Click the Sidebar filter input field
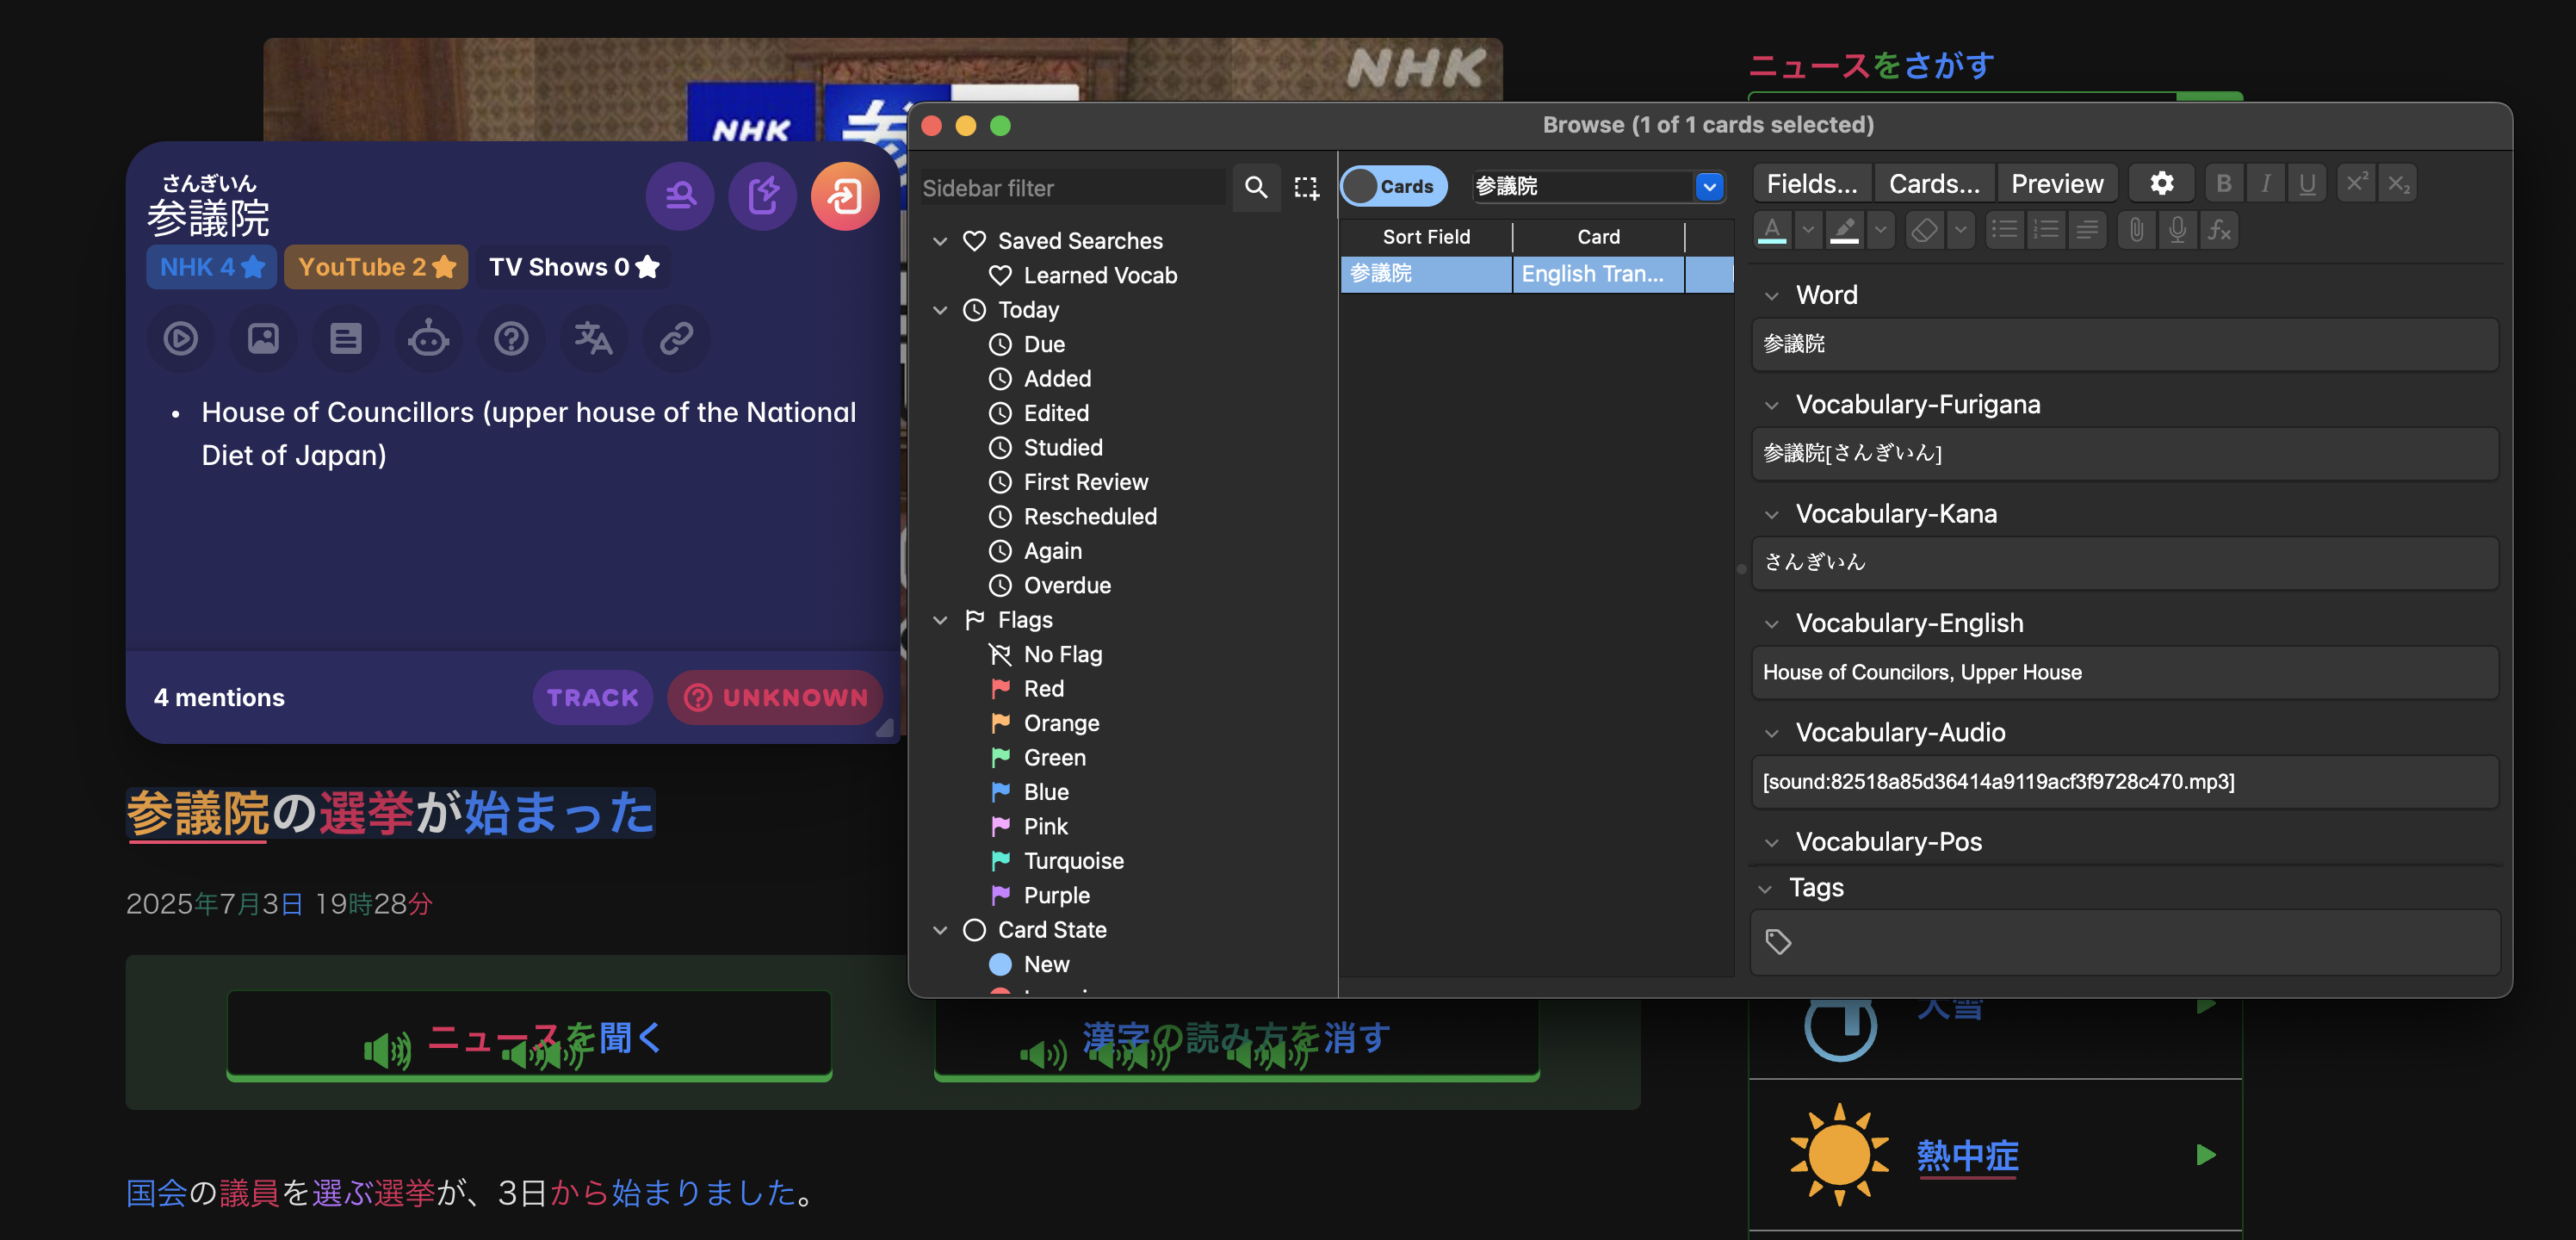The image size is (2576, 1240). pyautogui.click(x=1072, y=188)
